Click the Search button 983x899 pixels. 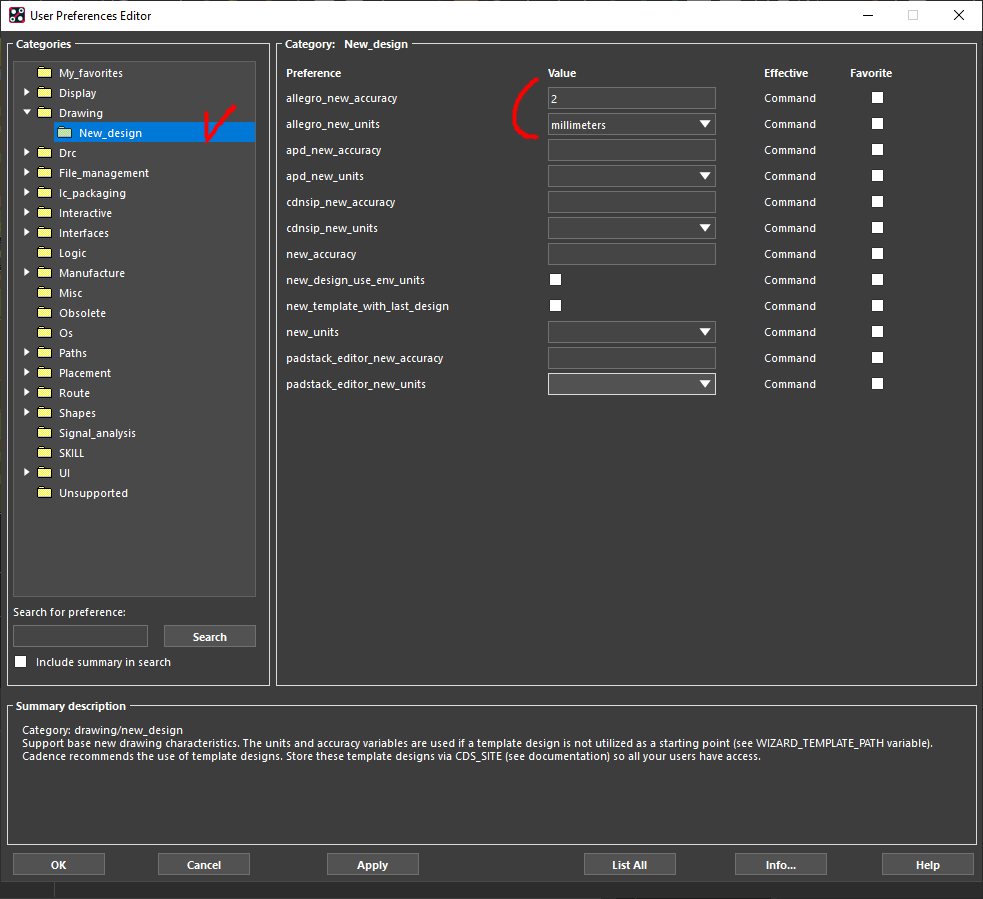pyautogui.click(x=209, y=636)
